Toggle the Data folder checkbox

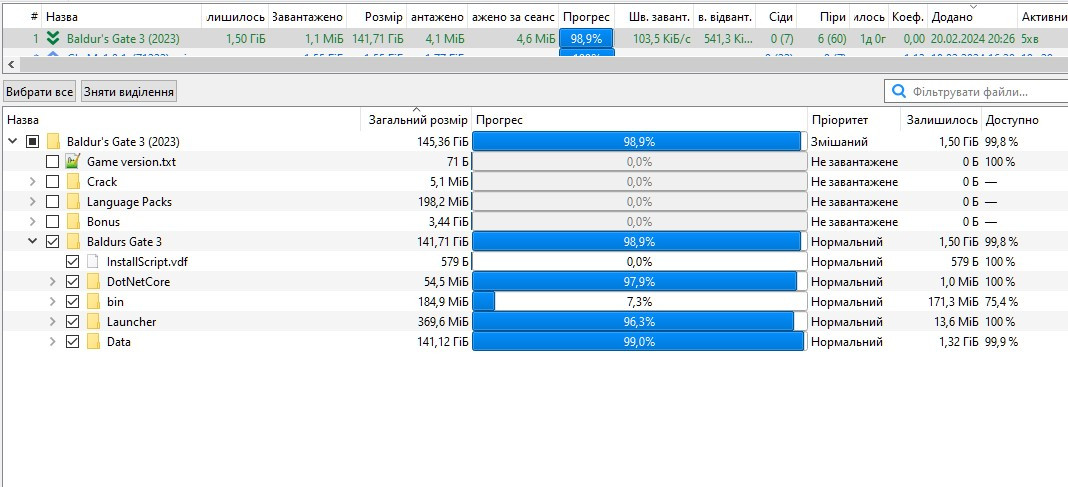[73, 342]
